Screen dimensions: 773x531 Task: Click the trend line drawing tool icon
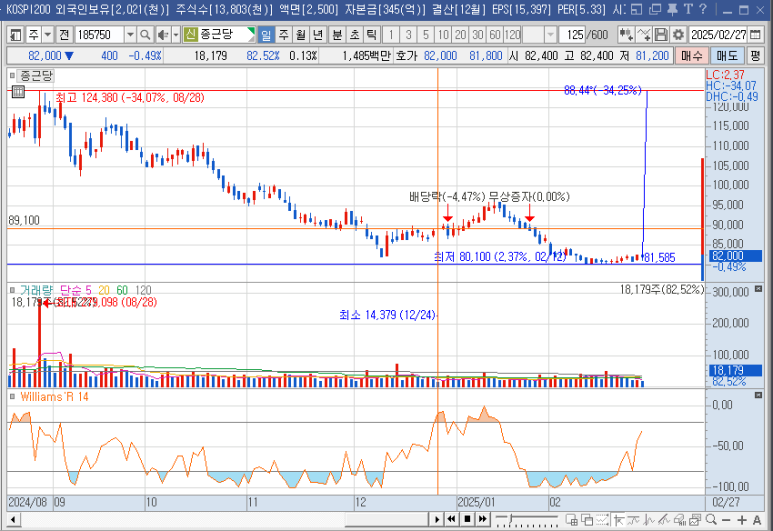click(x=633, y=519)
